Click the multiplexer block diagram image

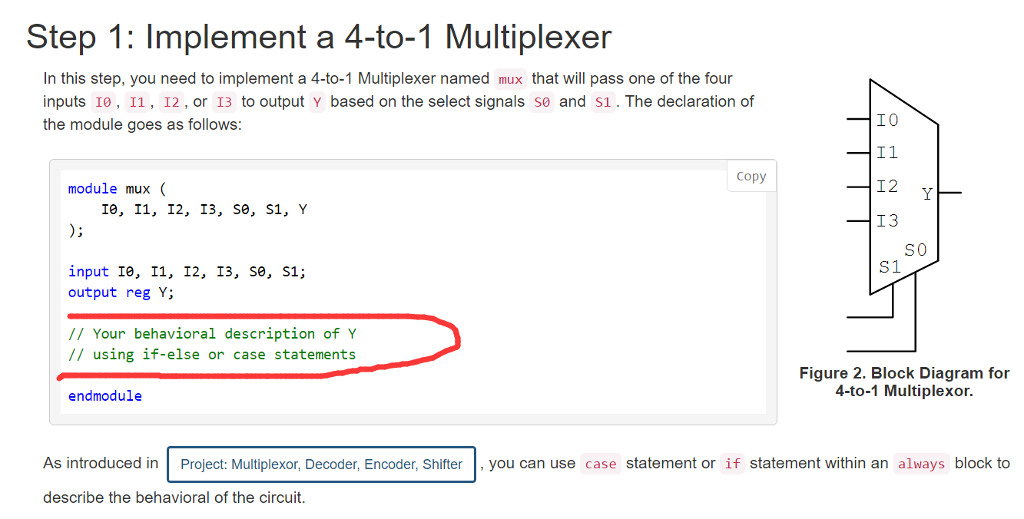pos(904,215)
